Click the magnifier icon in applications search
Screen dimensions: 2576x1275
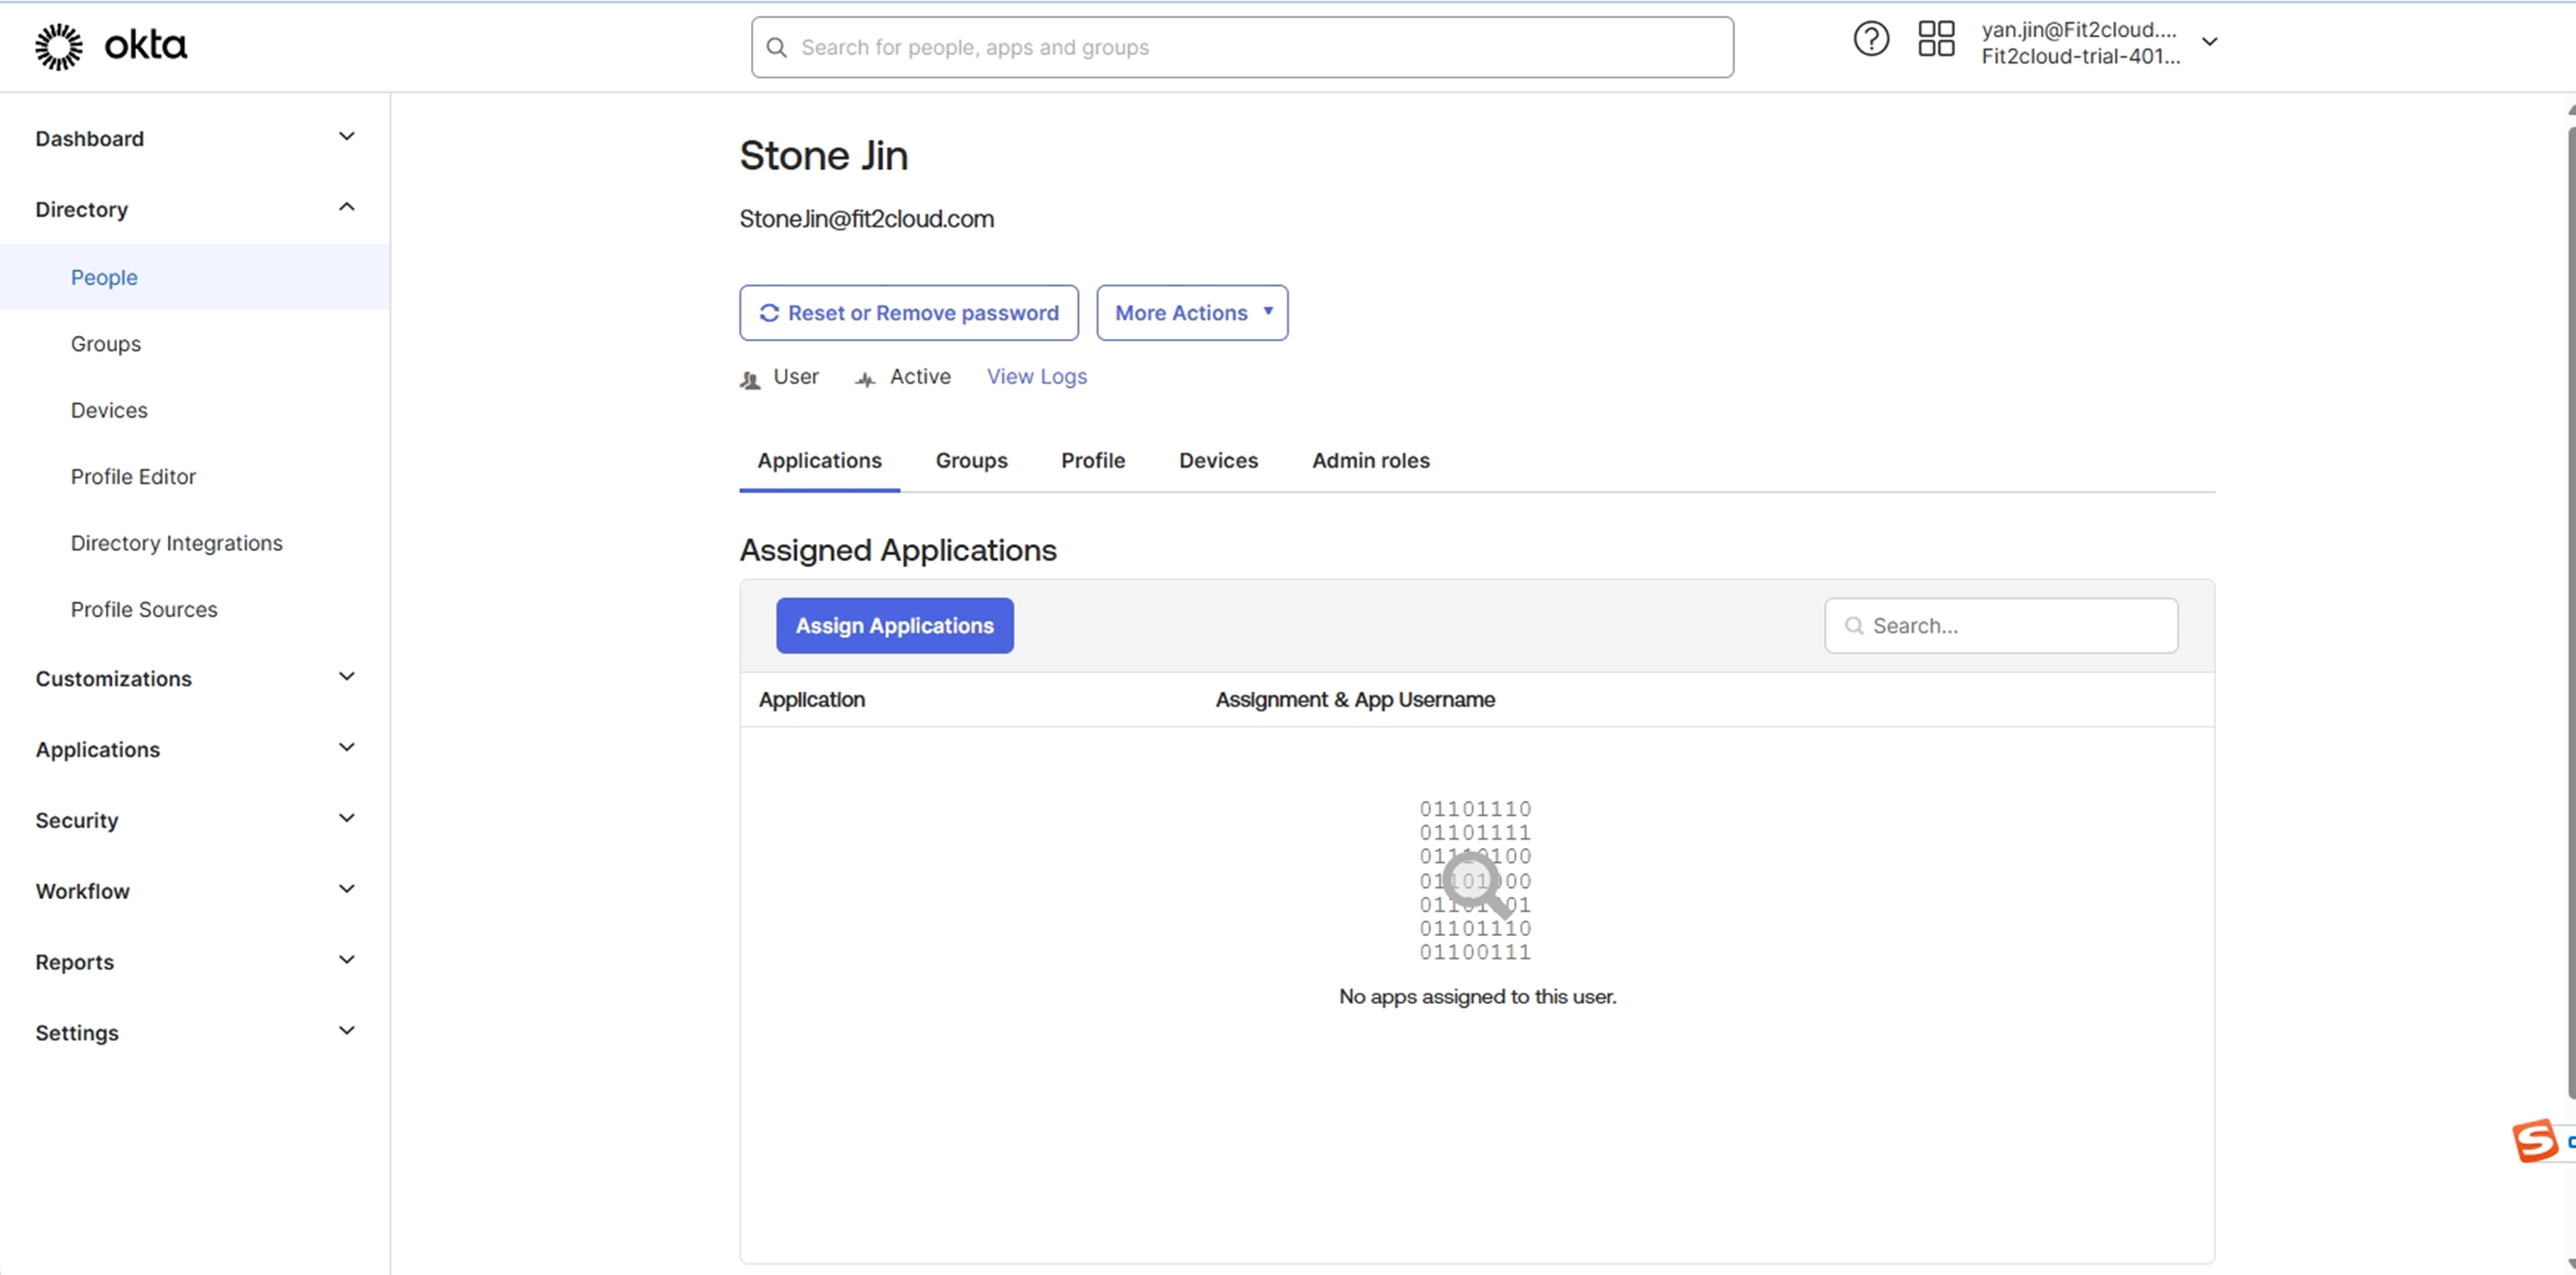coord(1853,626)
